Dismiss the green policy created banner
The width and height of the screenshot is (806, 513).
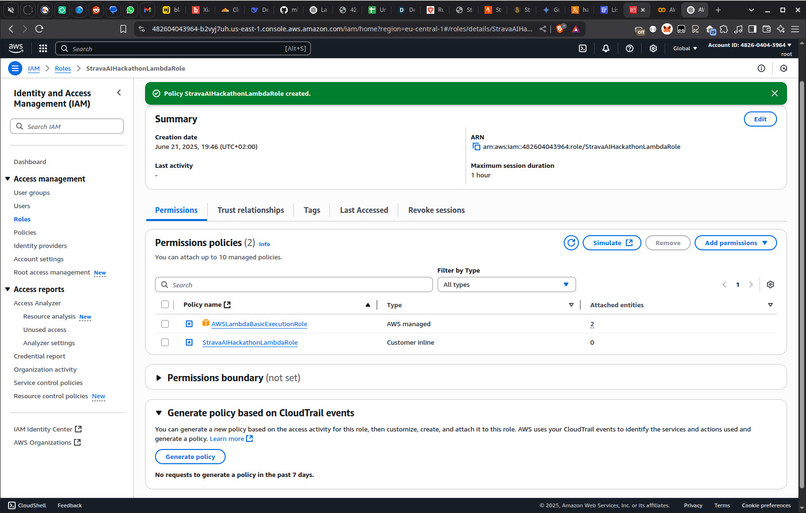(774, 93)
